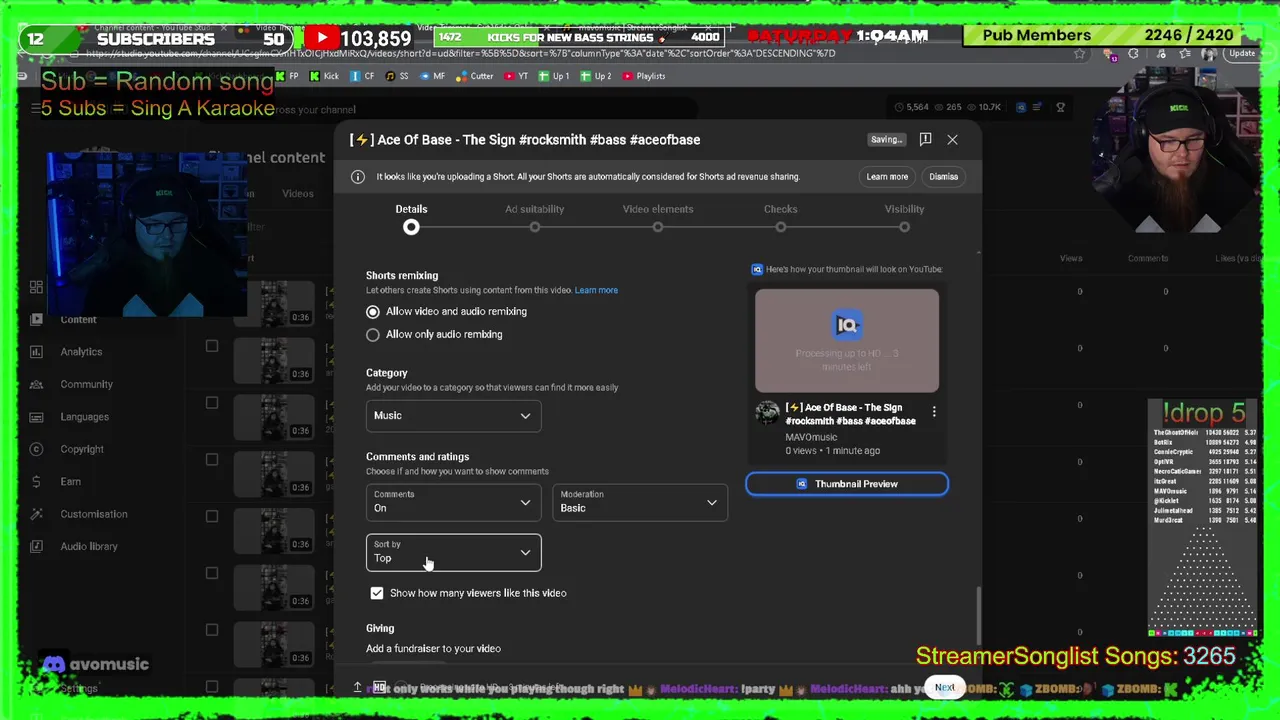This screenshot has width=1280, height=720.
Task: Click the upload status arrow icon in dialog footer
Action: [357, 687]
